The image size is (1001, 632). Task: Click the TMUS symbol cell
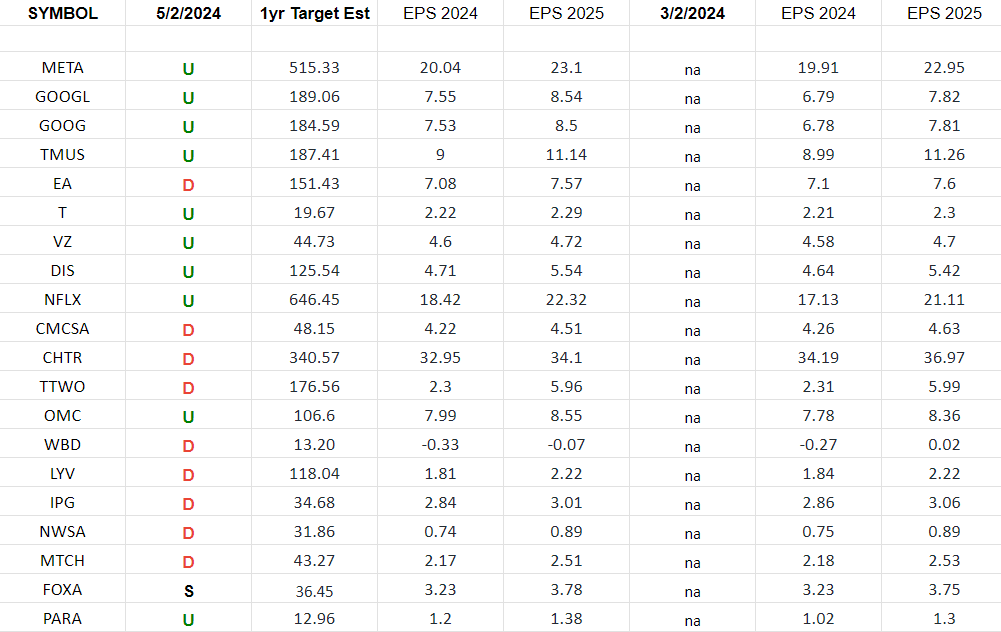(x=63, y=155)
